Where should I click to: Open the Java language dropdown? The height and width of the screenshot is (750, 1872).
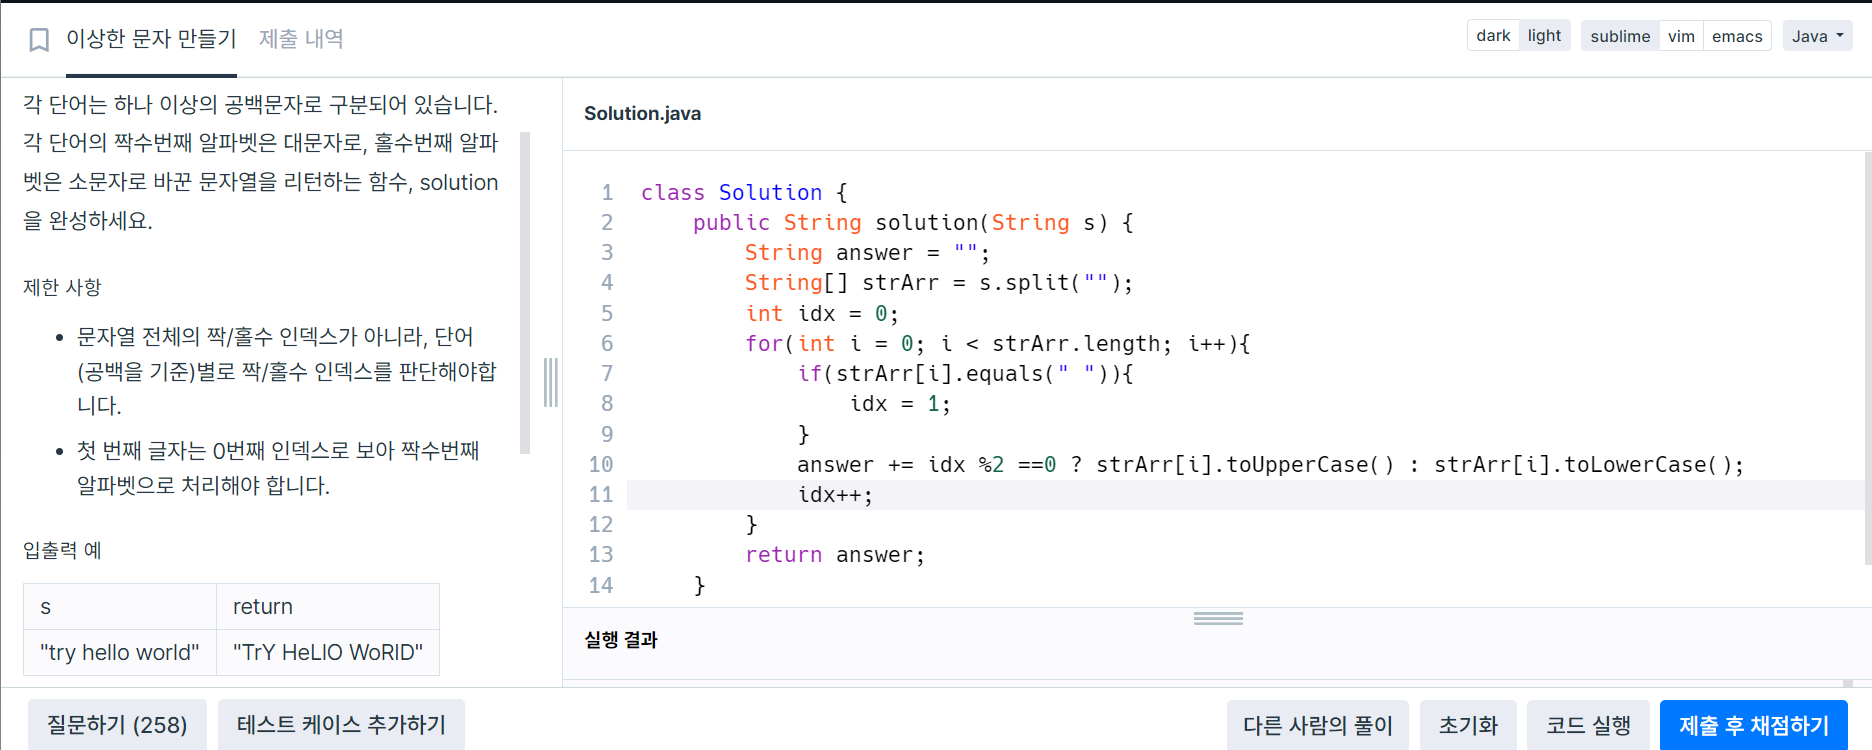point(1817,36)
